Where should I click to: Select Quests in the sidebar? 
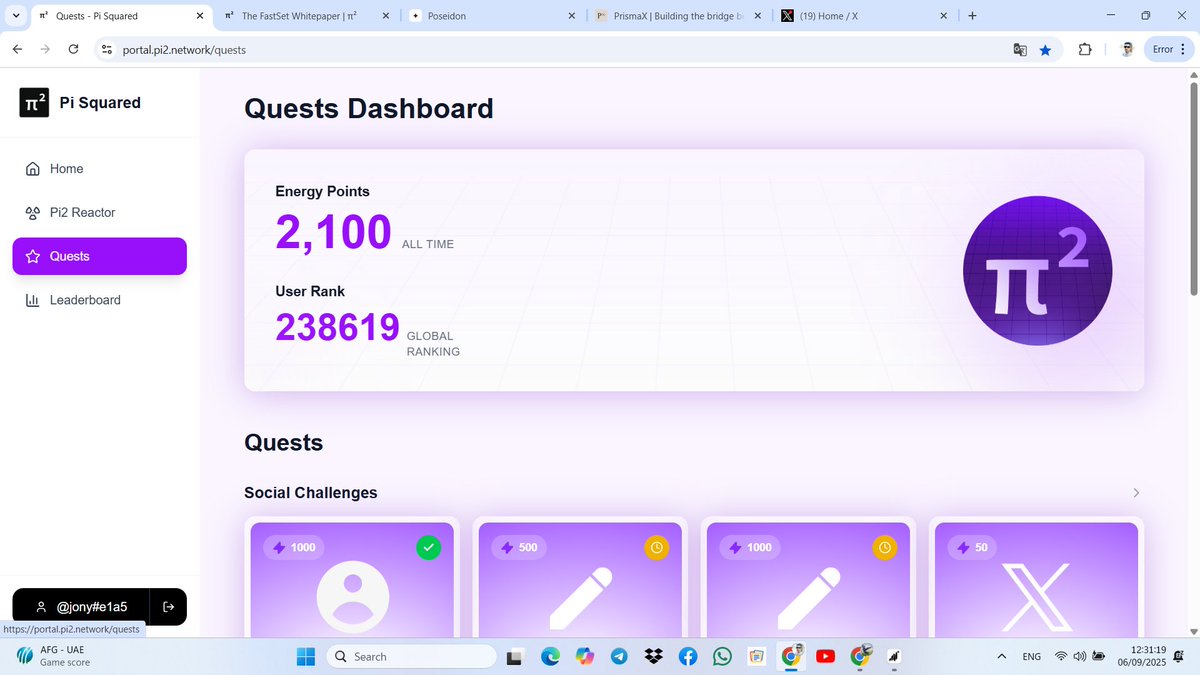99,256
